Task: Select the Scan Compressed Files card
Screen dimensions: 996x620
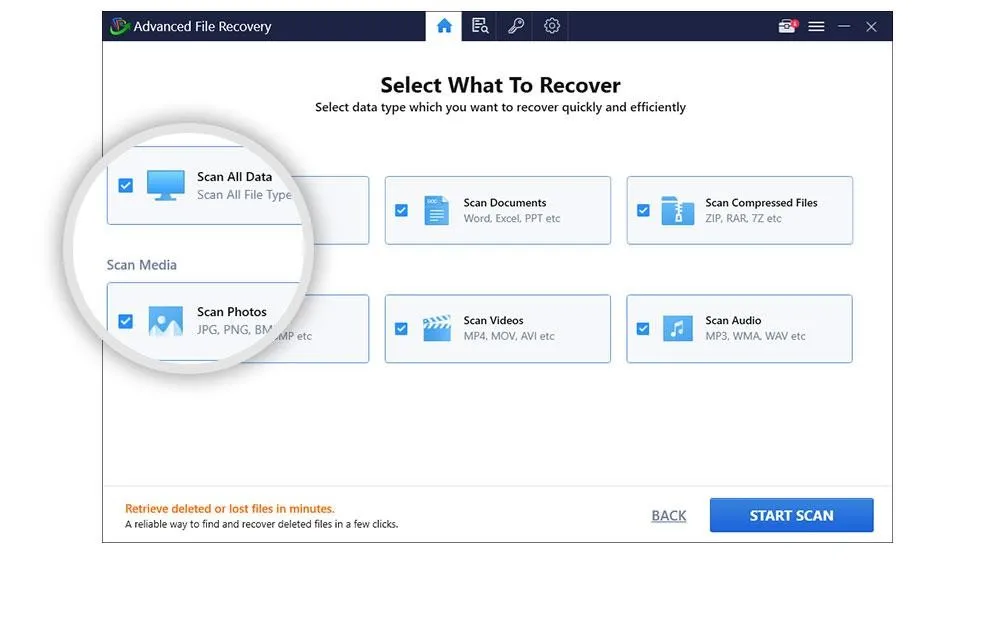Action: (x=739, y=210)
